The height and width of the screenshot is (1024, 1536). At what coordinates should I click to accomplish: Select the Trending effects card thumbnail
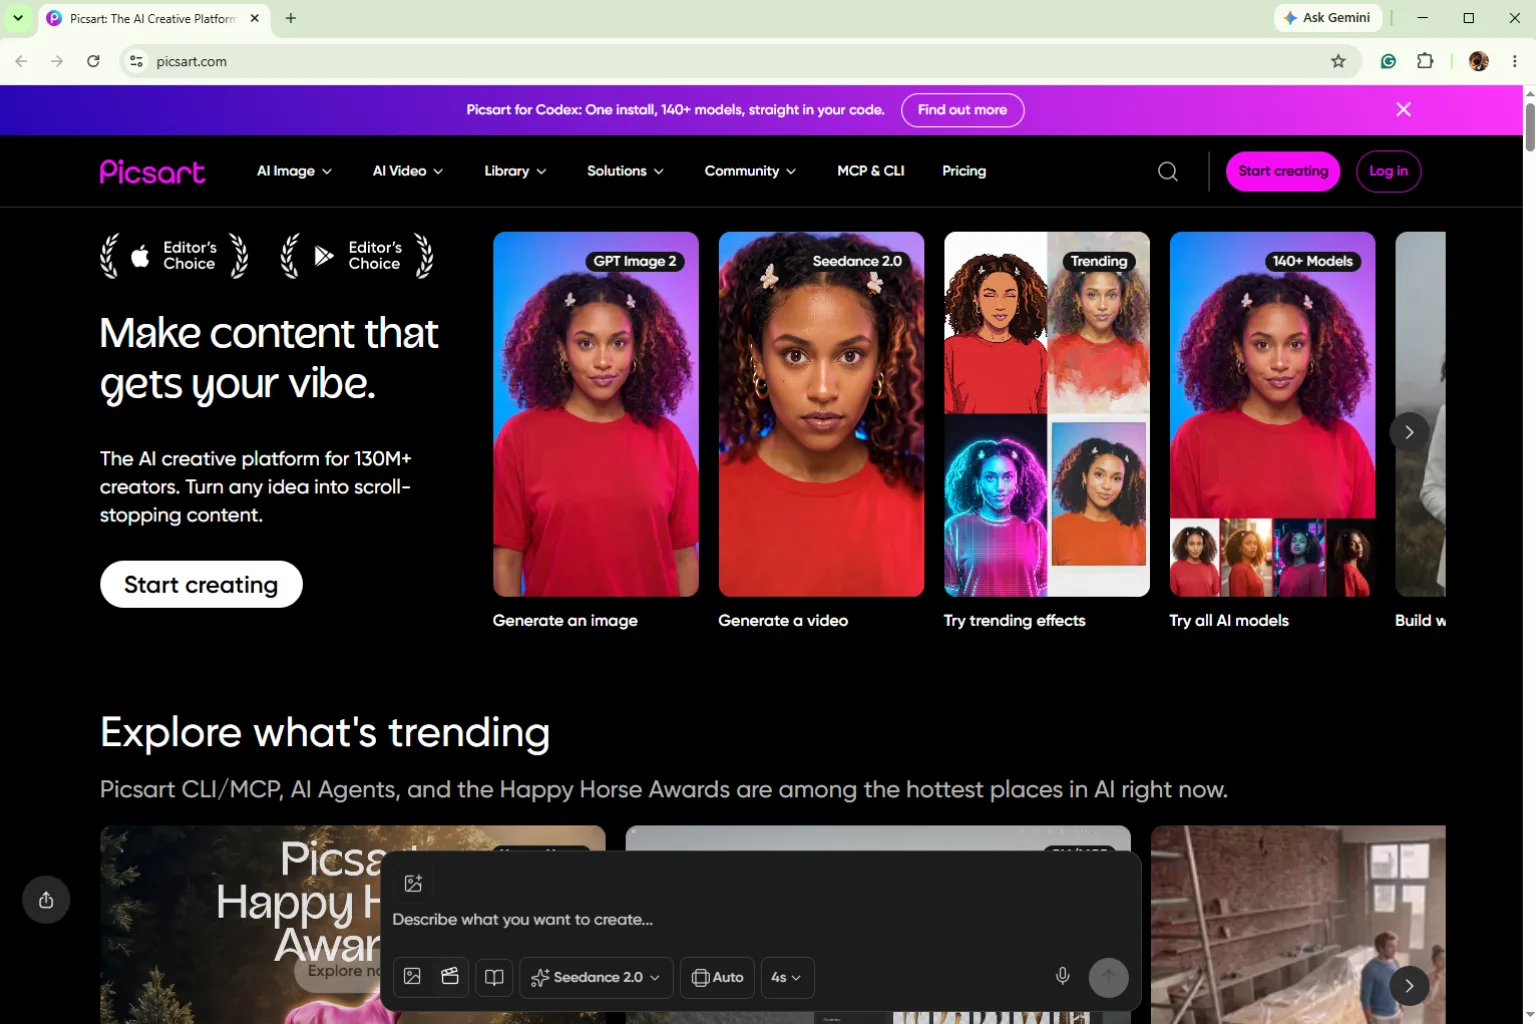tap(1047, 414)
